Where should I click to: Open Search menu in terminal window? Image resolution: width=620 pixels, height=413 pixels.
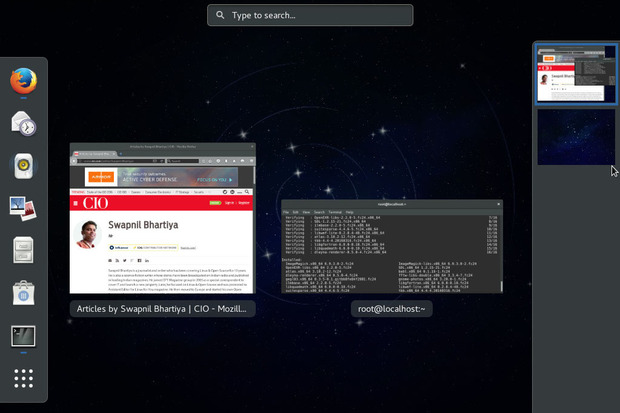pos(319,212)
